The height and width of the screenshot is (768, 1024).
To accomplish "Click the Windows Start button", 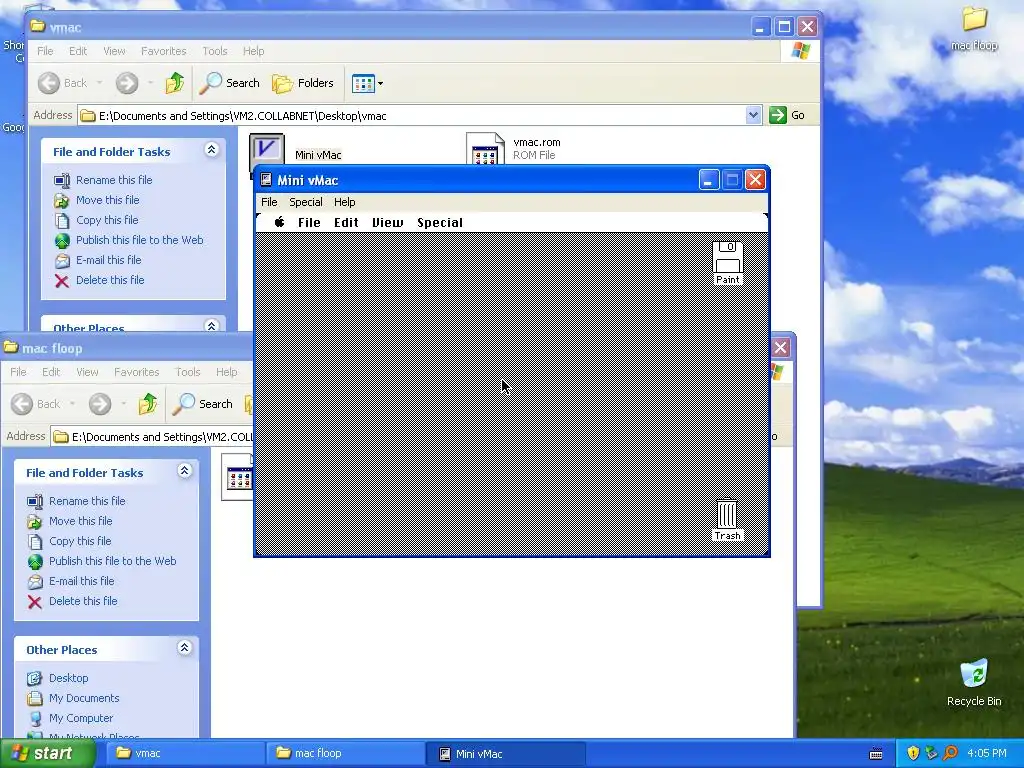I will tap(47, 754).
